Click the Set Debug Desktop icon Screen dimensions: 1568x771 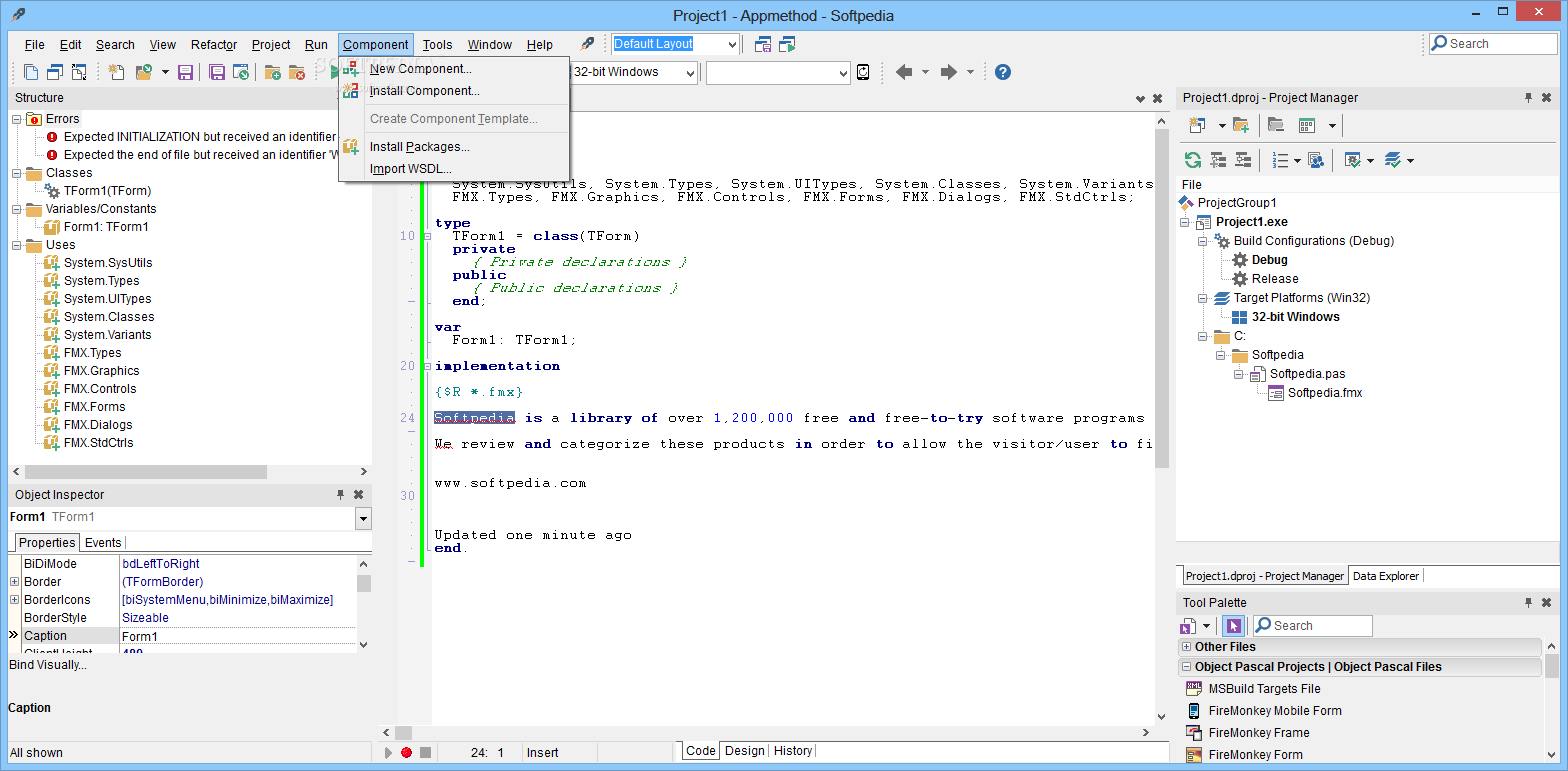point(788,44)
